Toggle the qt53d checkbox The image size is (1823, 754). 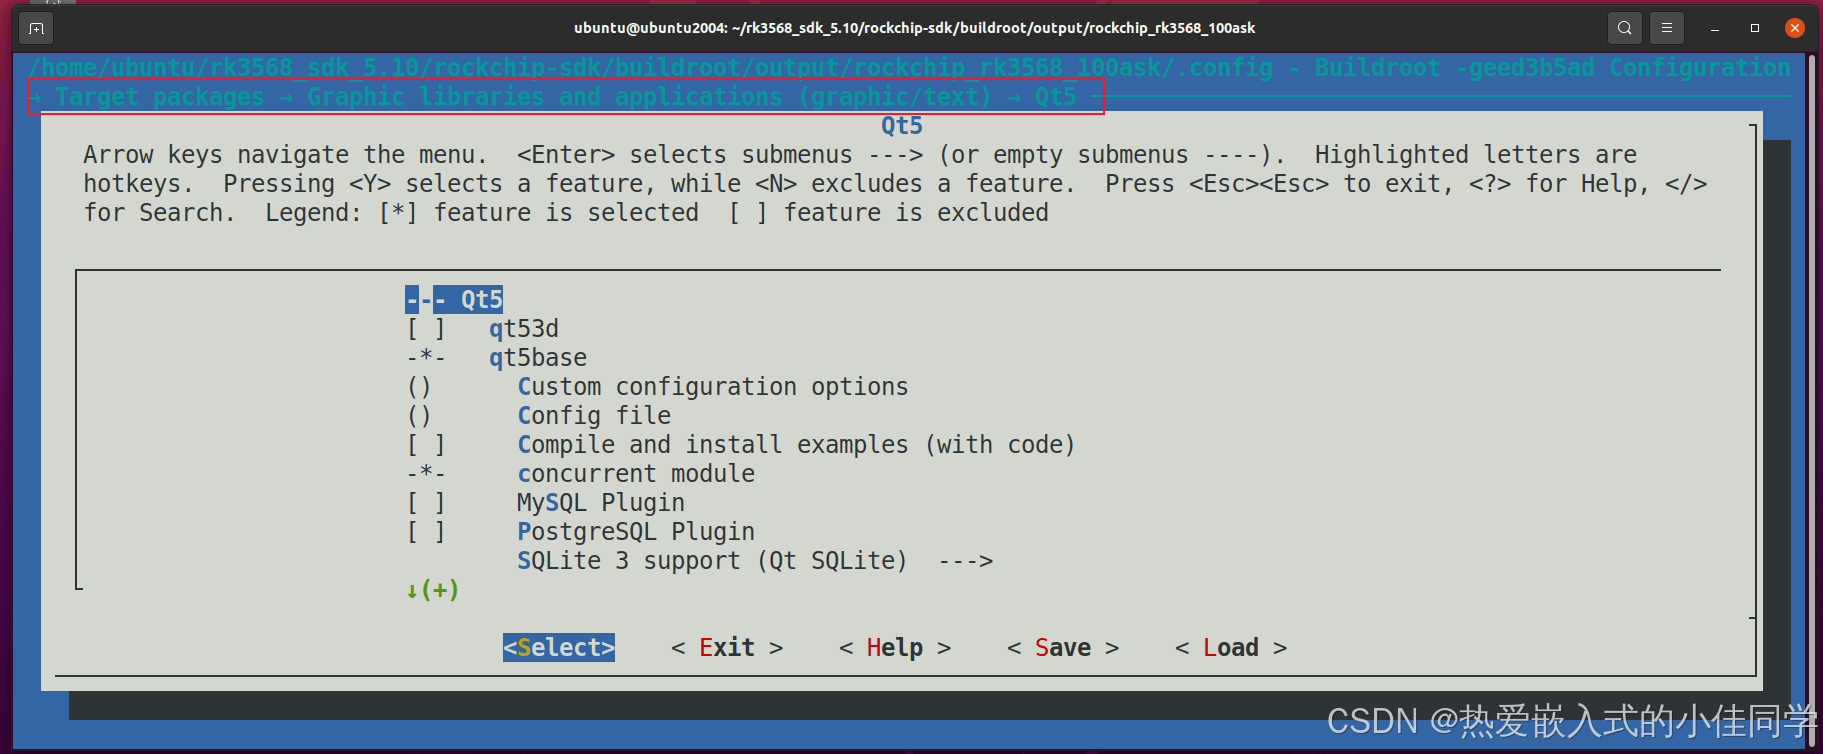click(426, 329)
